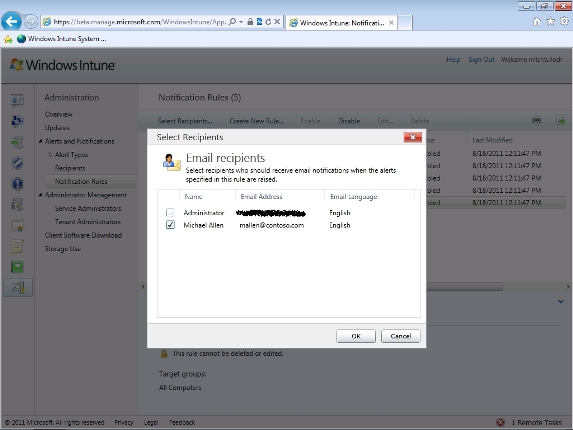Open System Overview workspace icon in sidebar
The image size is (573, 430).
tap(17, 100)
